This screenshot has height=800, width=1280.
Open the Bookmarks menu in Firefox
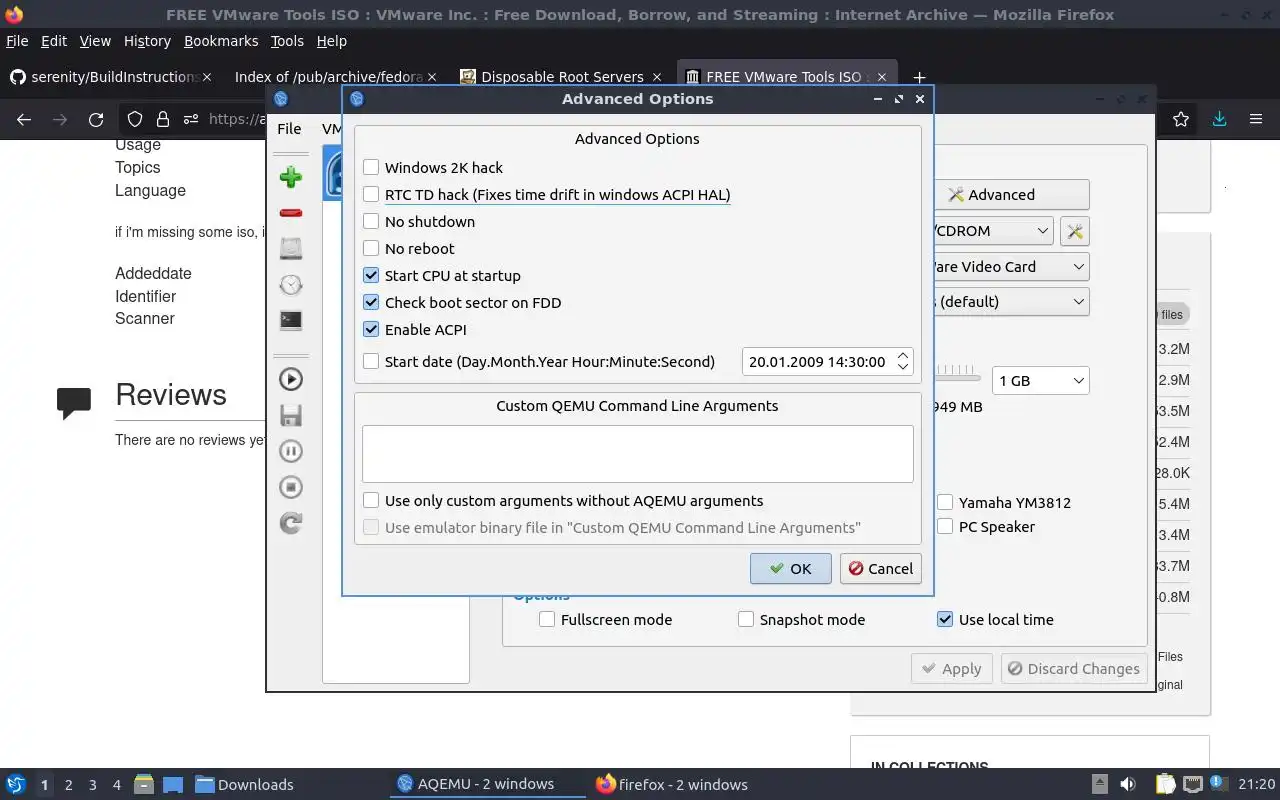221,41
